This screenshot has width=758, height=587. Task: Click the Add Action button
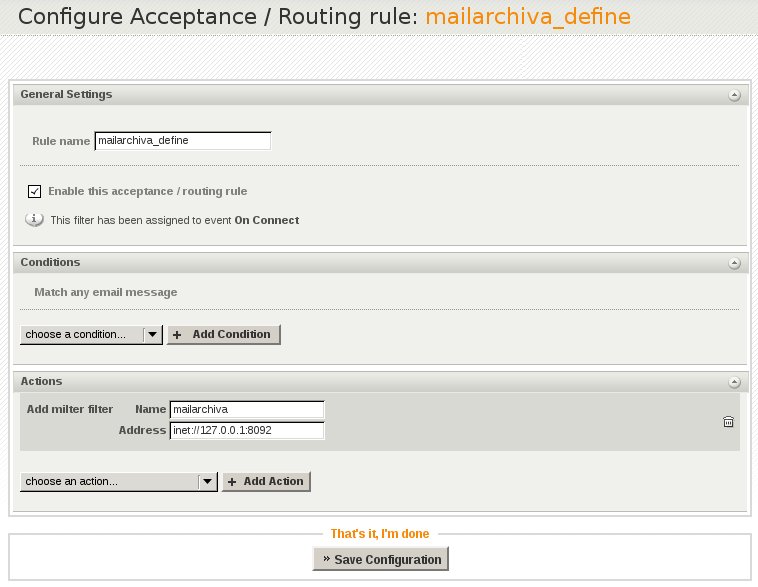266,482
